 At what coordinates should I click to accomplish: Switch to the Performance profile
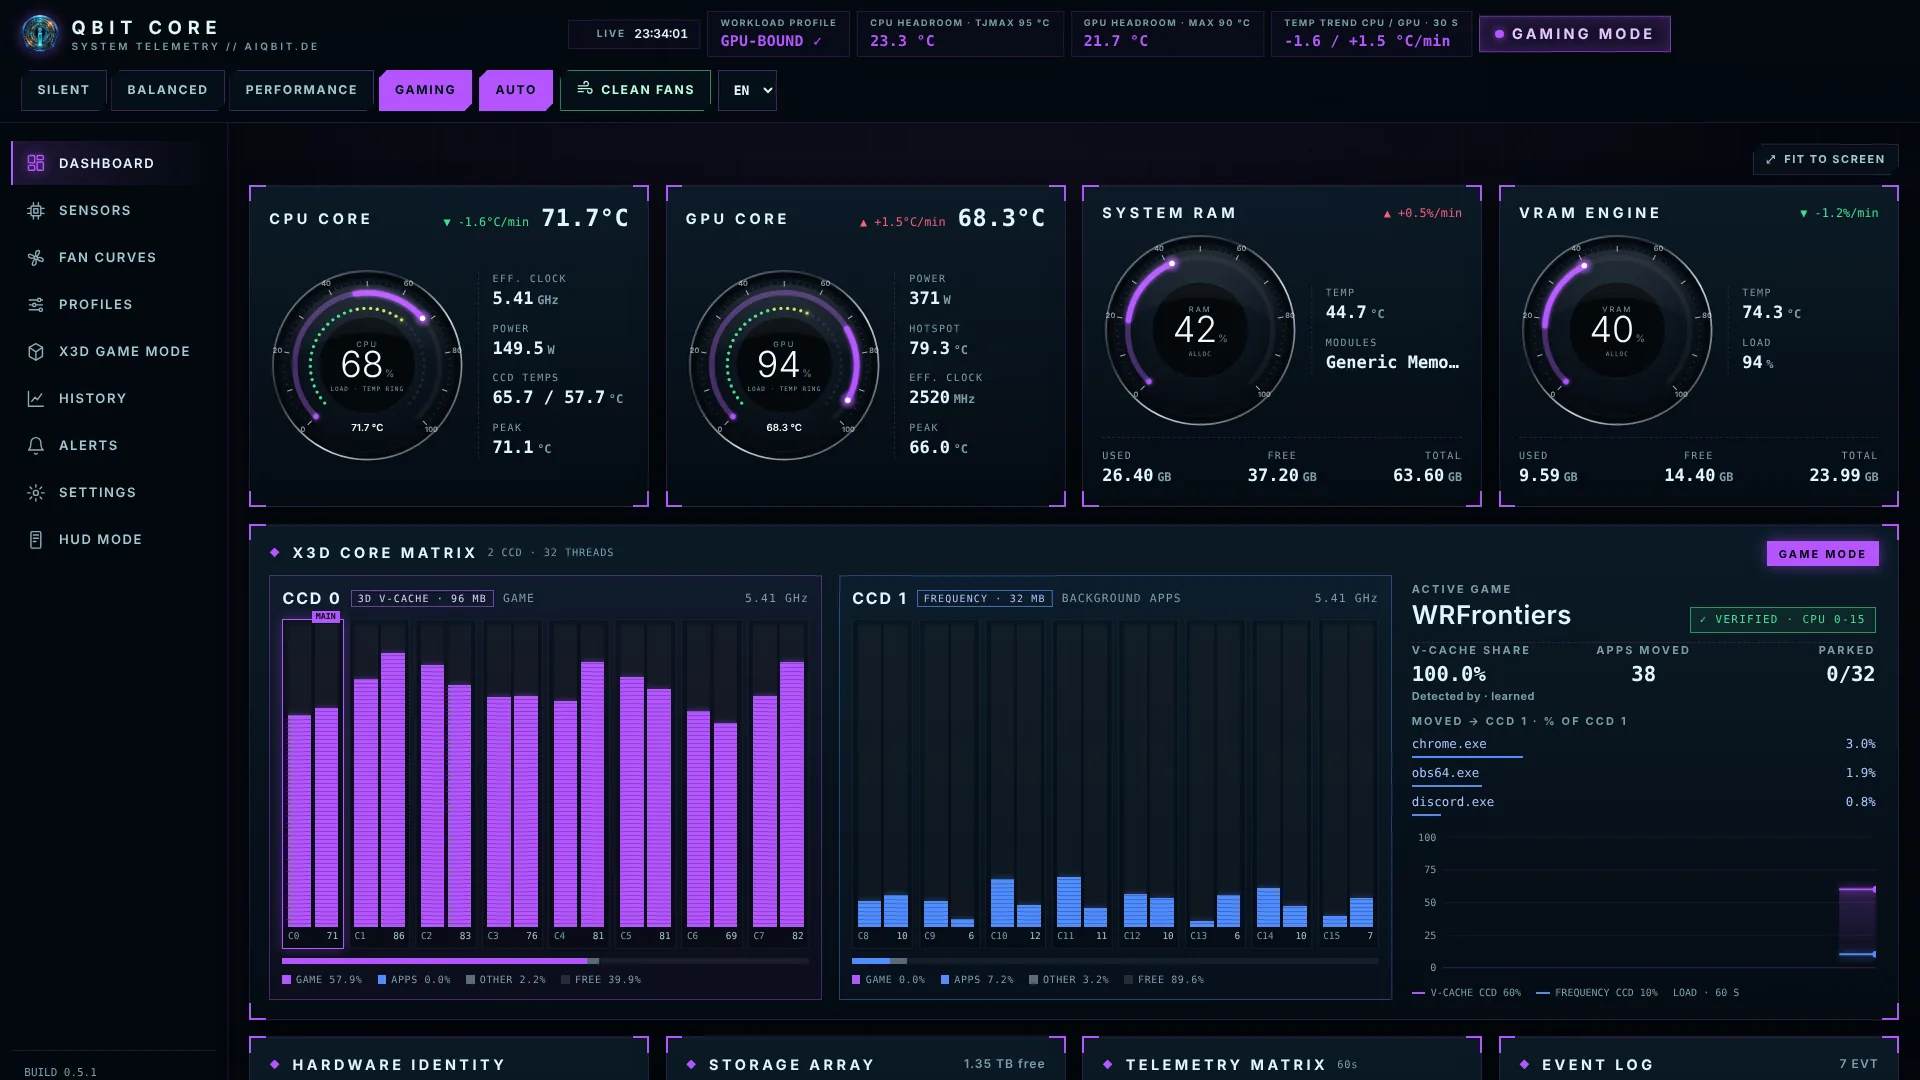tap(301, 90)
